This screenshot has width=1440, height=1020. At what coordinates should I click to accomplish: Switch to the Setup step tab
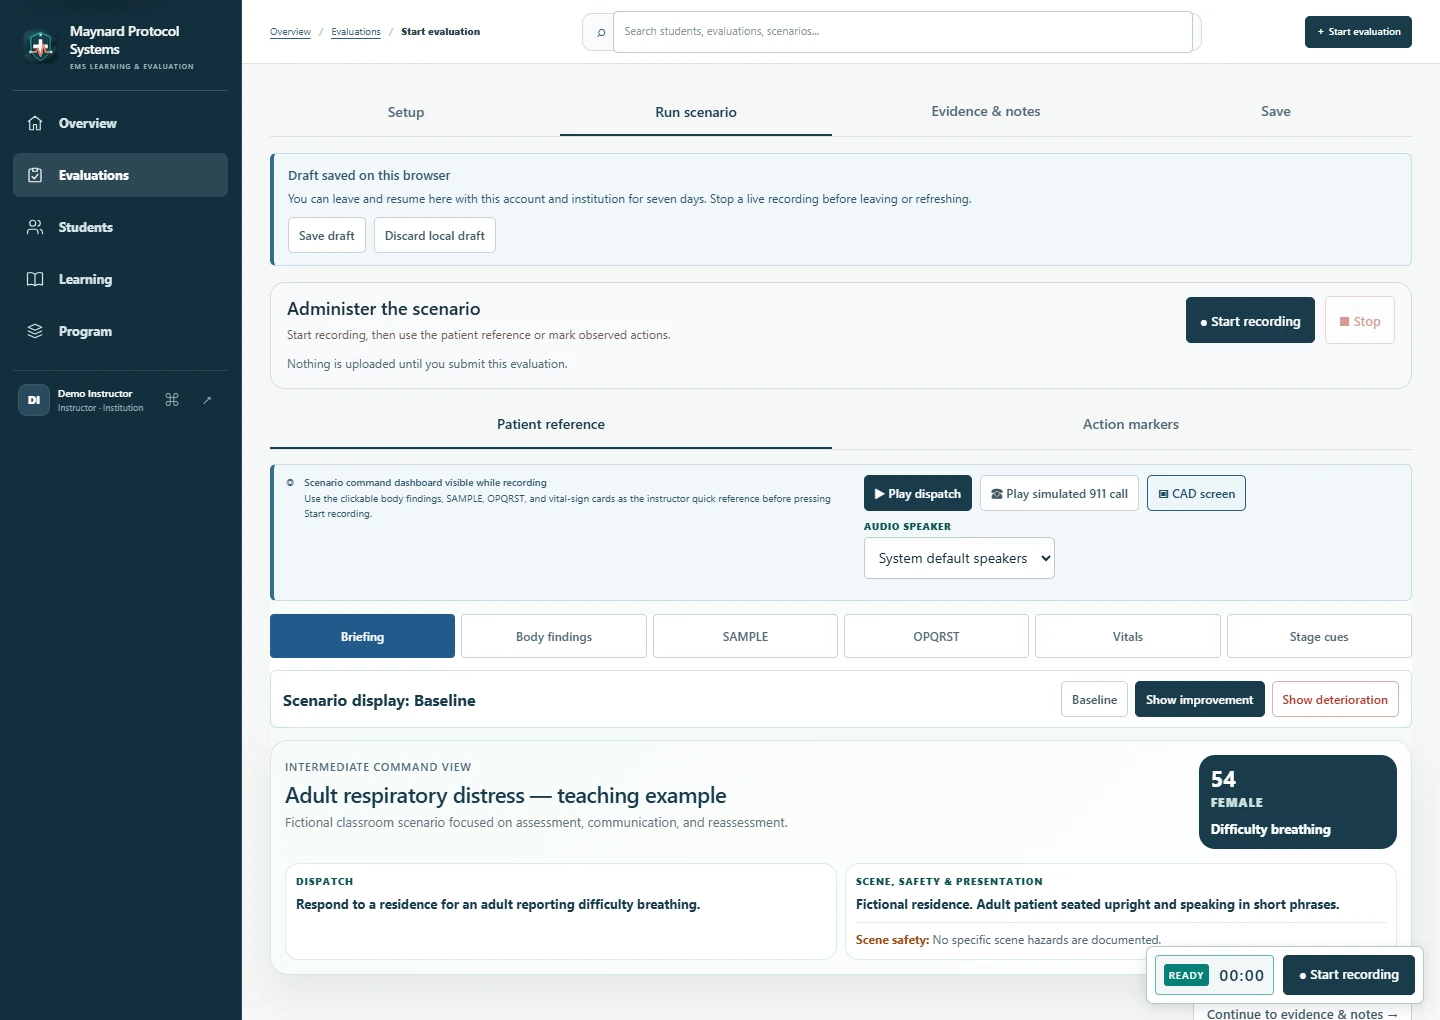(x=406, y=112)
